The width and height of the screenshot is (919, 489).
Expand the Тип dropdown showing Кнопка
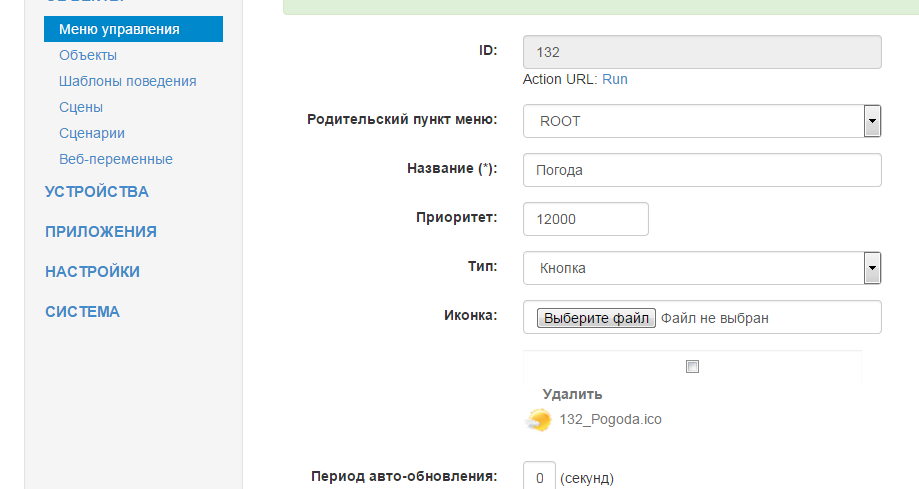(x=701, y=268)
